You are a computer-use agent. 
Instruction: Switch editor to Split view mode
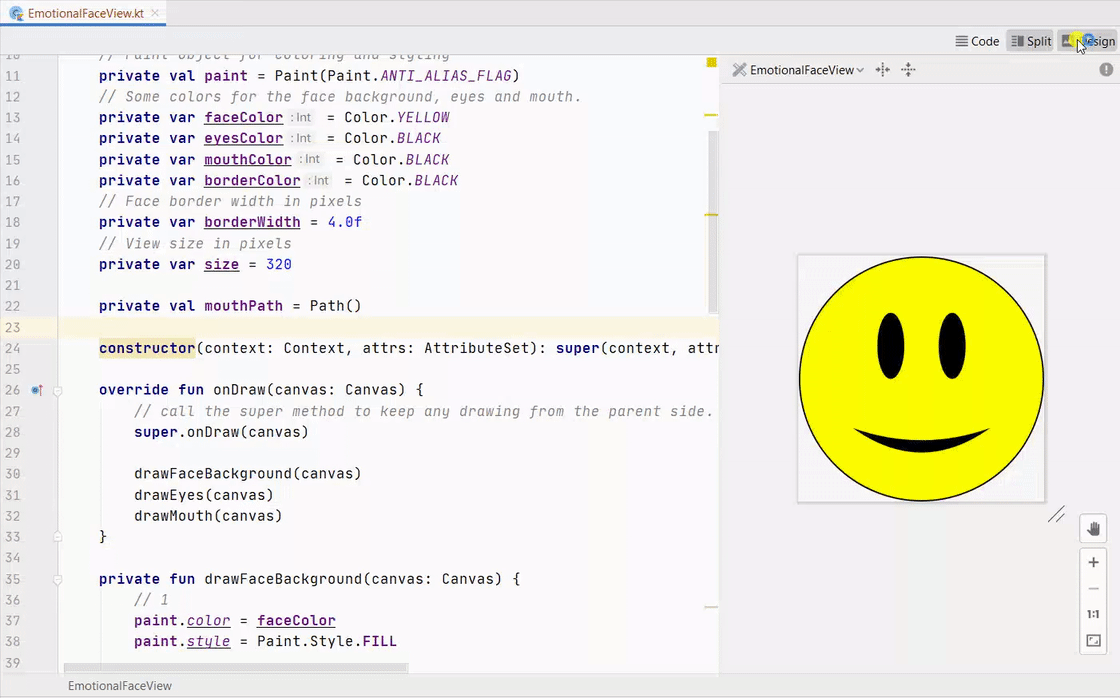(1031, 41)
